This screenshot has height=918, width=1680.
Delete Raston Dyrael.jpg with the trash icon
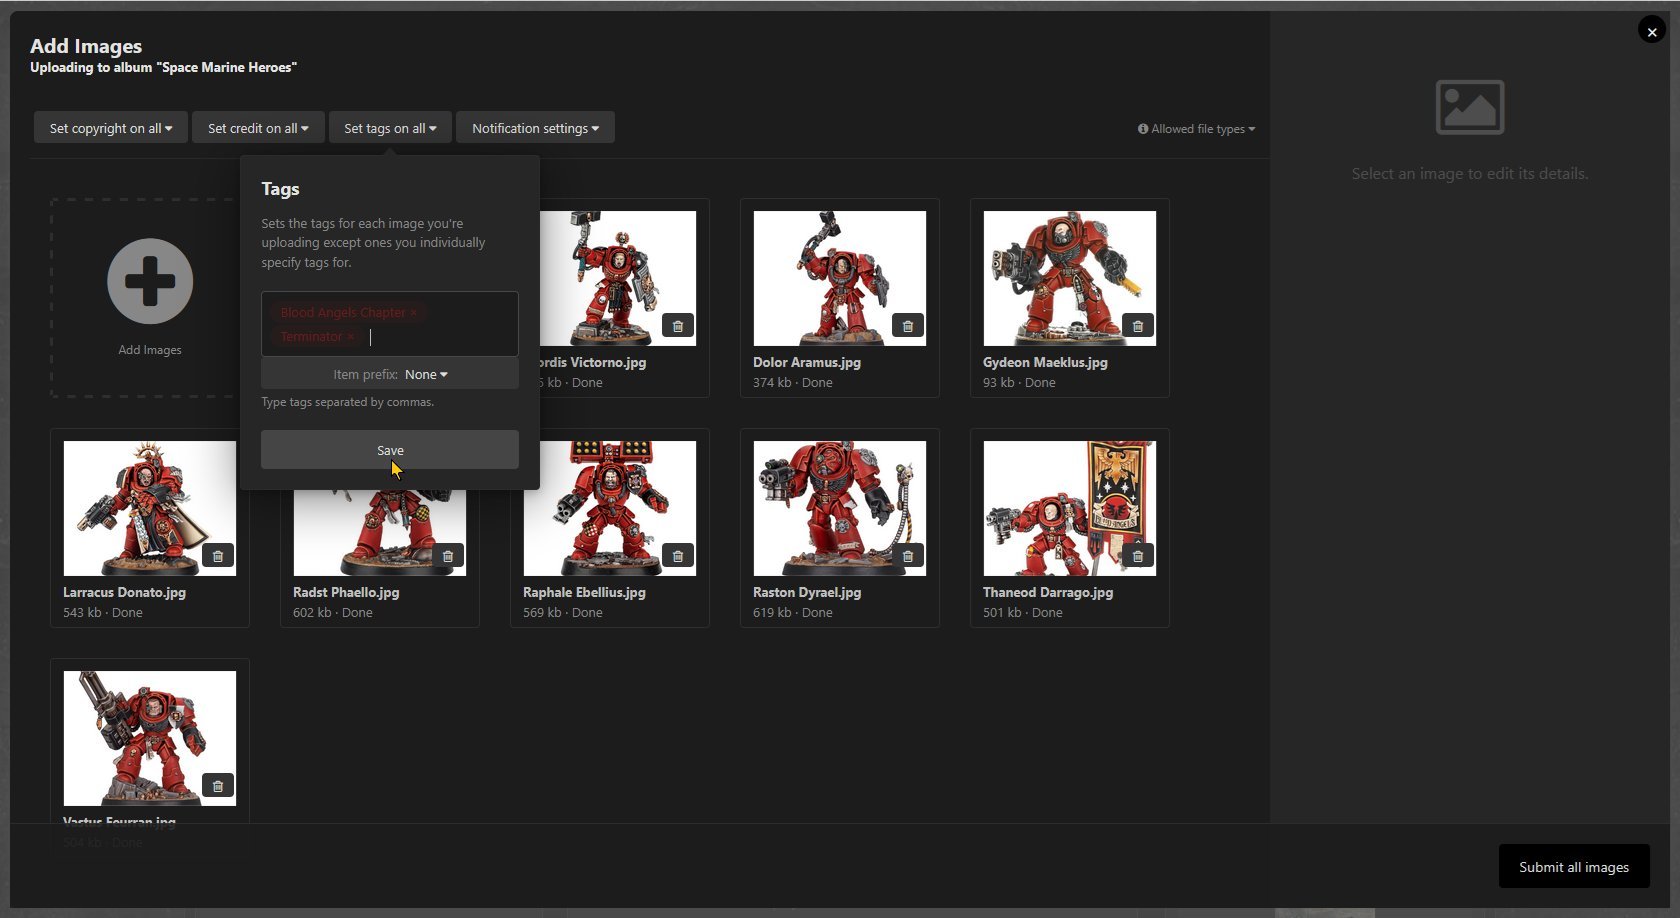click(x=907, y=556)
